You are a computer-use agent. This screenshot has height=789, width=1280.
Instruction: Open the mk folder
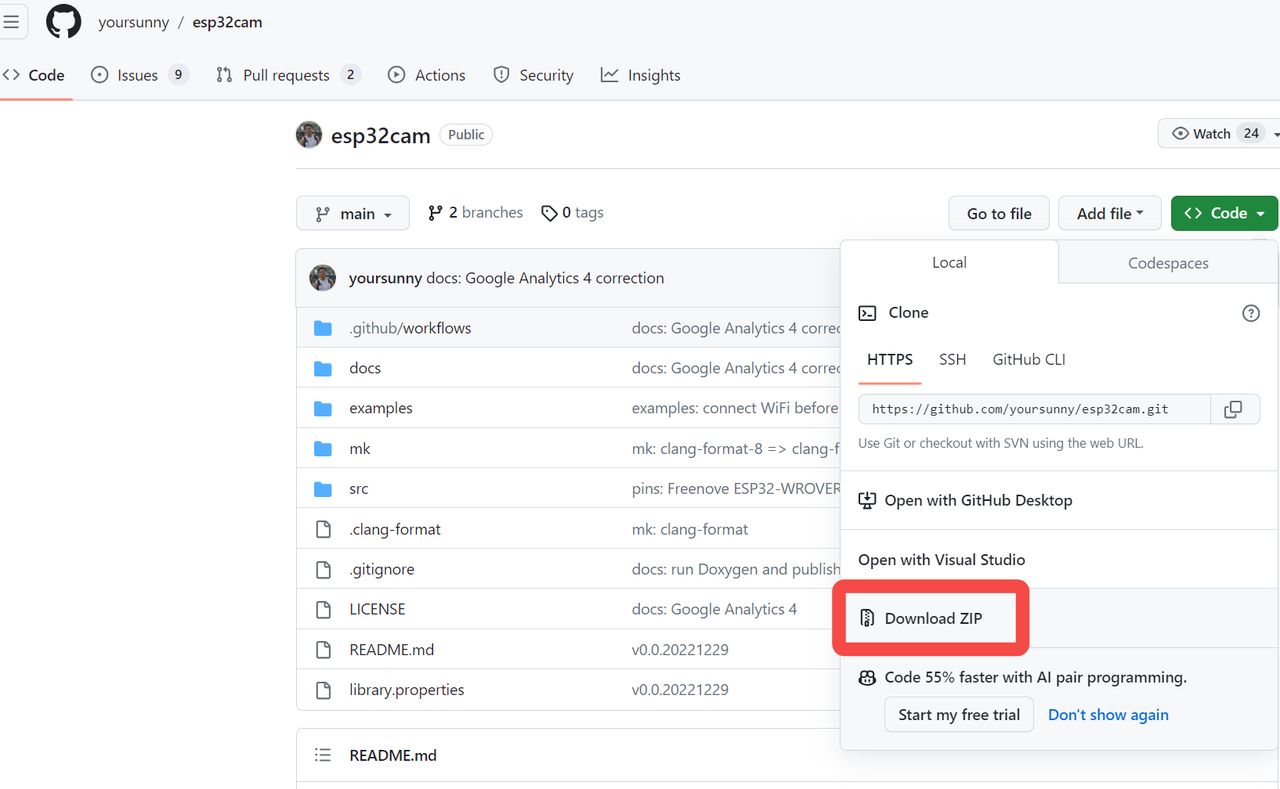tap(360, 449)
